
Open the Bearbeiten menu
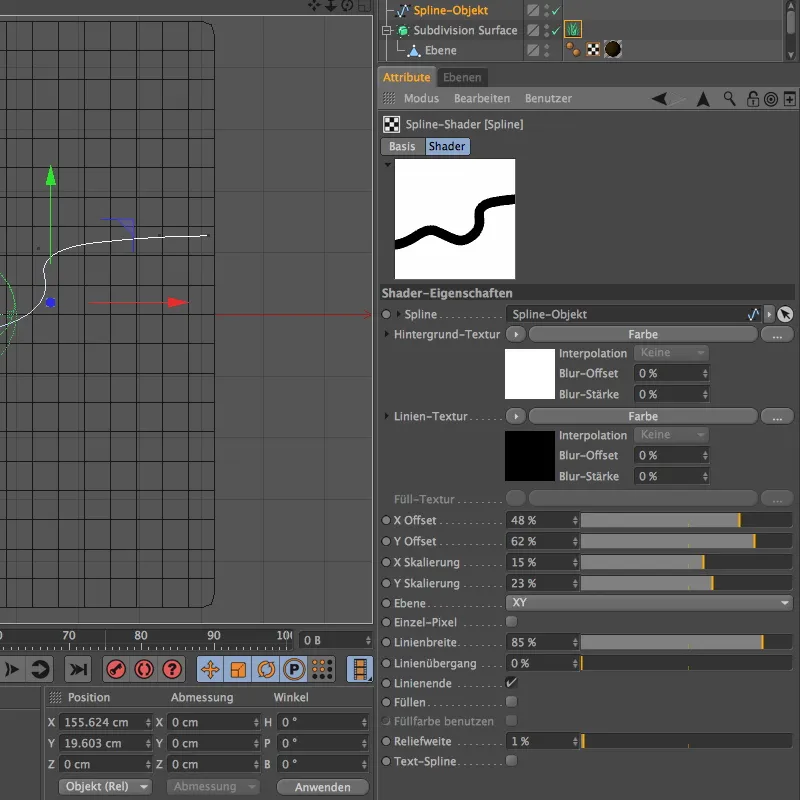pyautogui.click(x=482, y=99)
